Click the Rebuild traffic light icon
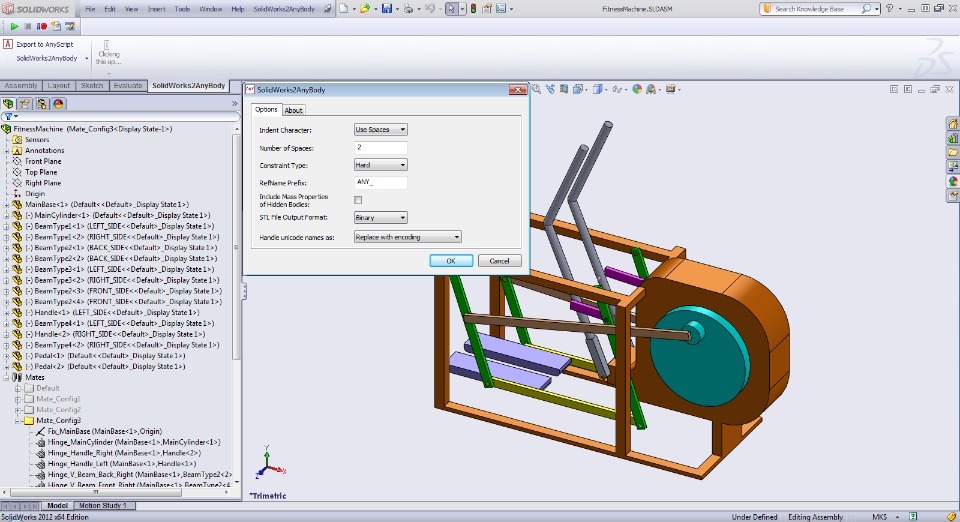The width and height of the screenshot is (960, 522). click(x=473, y=9)
